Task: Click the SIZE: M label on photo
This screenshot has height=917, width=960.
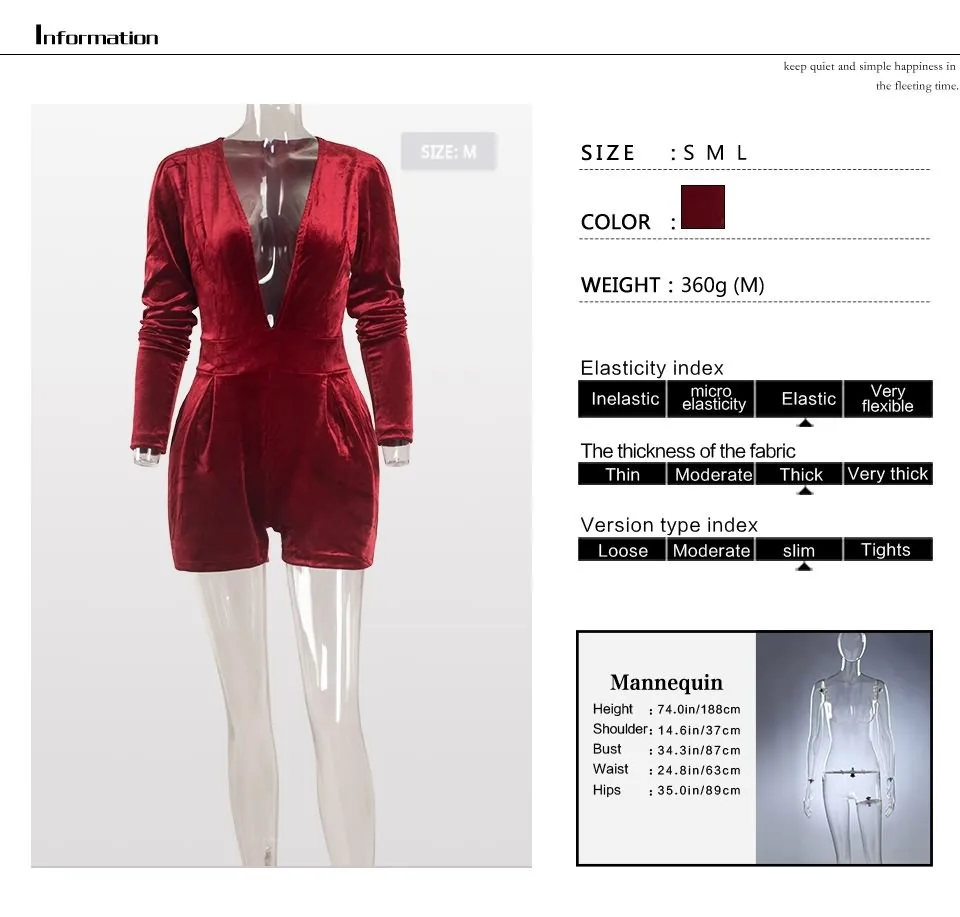Action: (x=449, y=151)
